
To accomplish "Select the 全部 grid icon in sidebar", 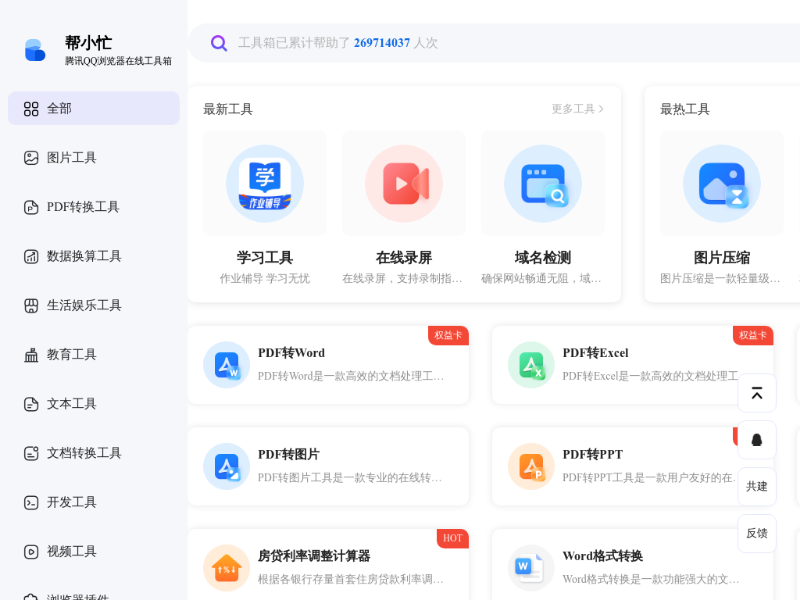I will [x=31, y=109].
